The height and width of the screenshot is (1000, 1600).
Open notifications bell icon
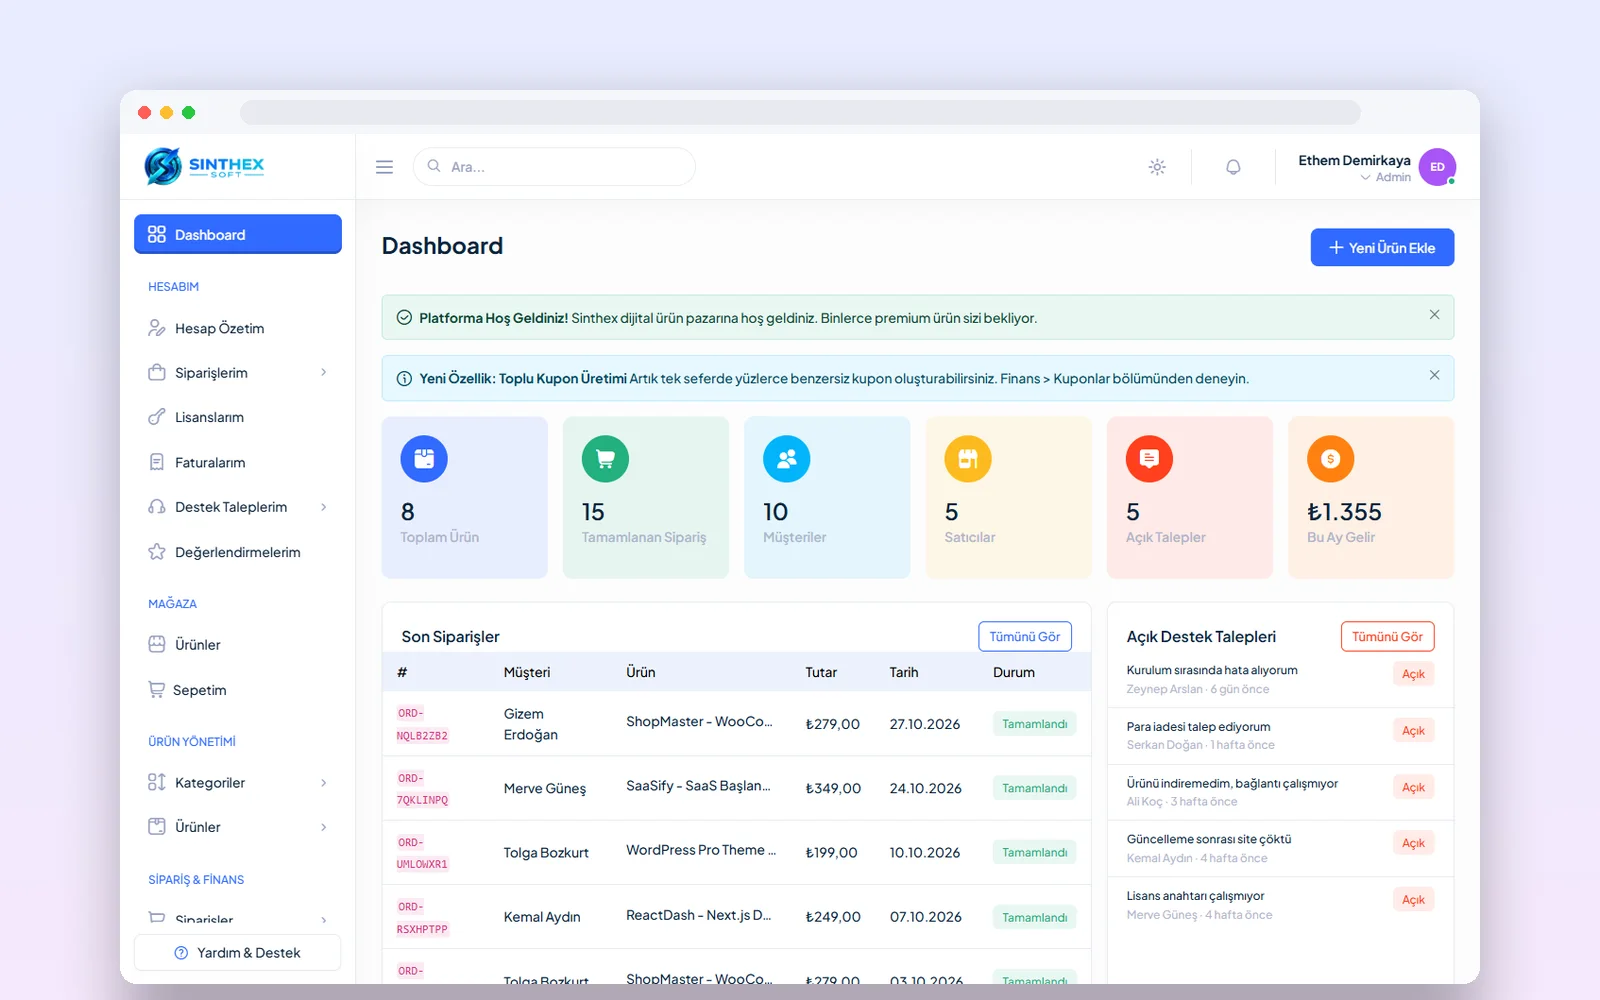[x=1233, y=167]
